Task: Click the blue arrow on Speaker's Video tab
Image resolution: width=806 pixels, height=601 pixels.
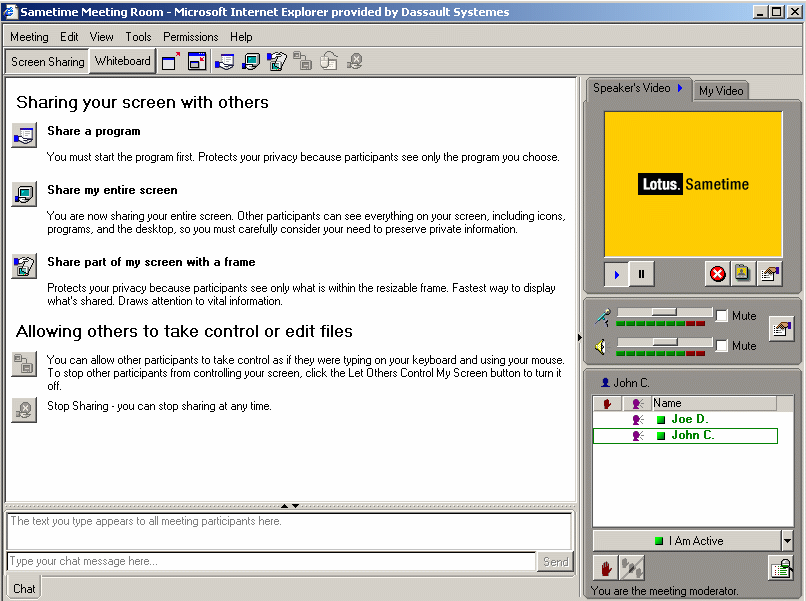Action: click(x=680, y=88)
